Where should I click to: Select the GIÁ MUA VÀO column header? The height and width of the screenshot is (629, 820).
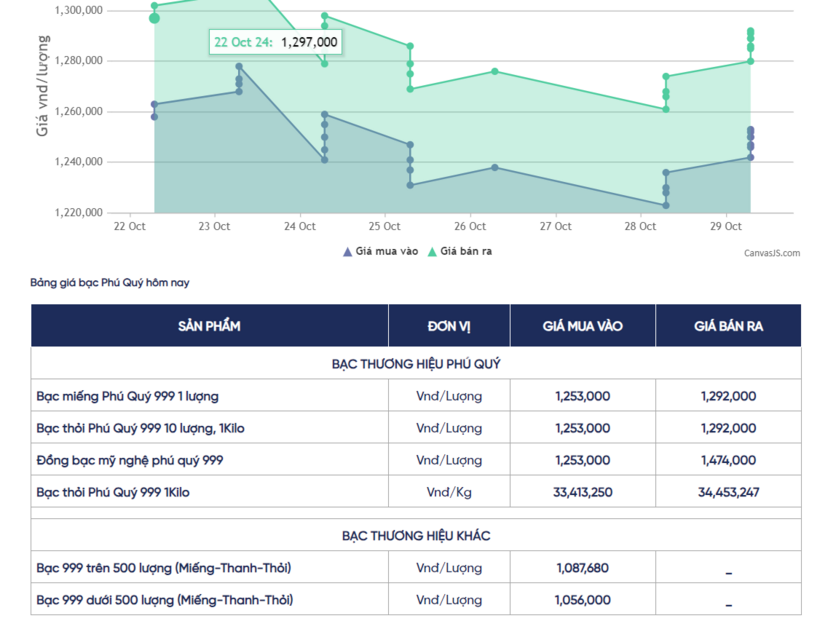[583, 326]
